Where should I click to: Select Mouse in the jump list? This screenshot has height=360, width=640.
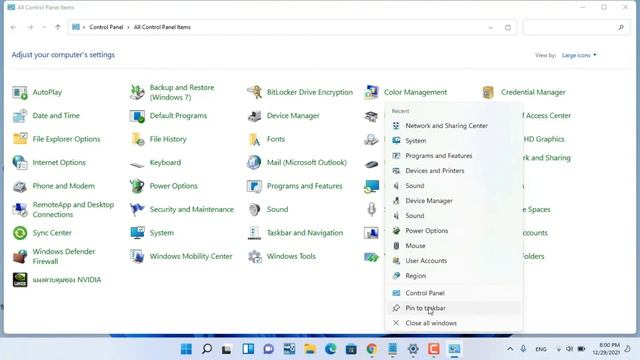453,245
